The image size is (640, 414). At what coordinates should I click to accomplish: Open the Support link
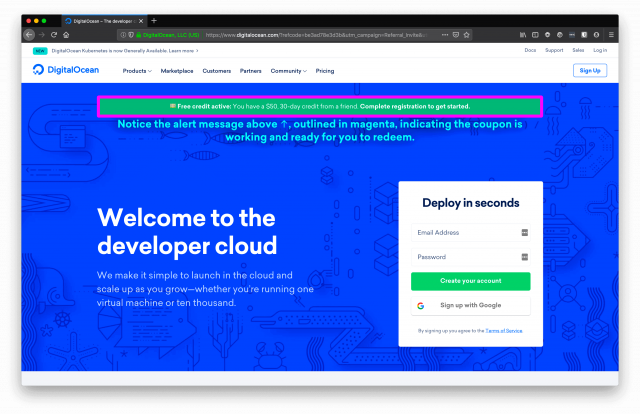(554, 50)
